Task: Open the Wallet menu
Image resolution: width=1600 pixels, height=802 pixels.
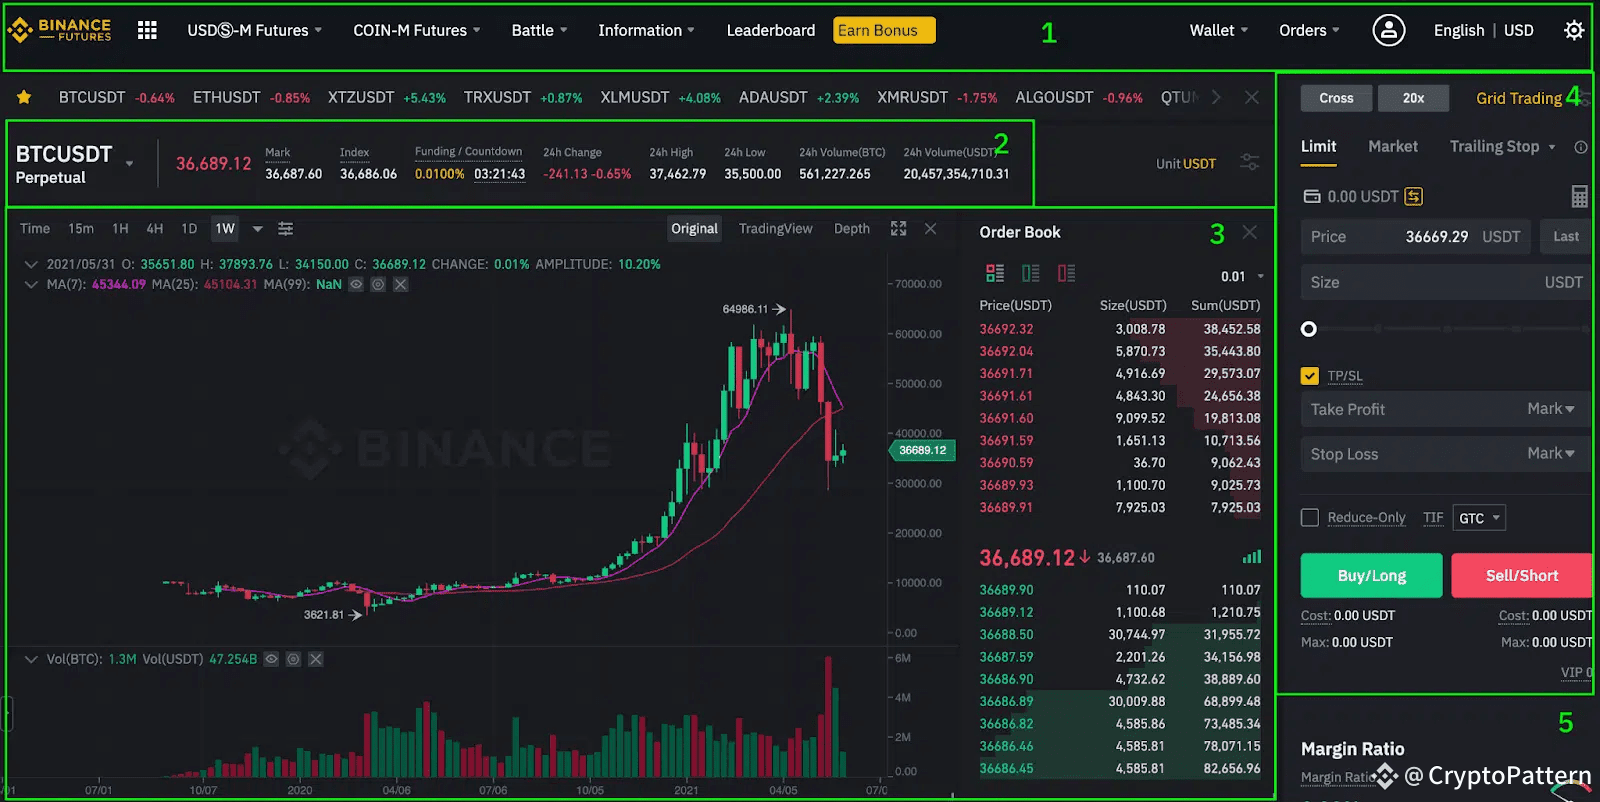Action: tap(1218, 30)
